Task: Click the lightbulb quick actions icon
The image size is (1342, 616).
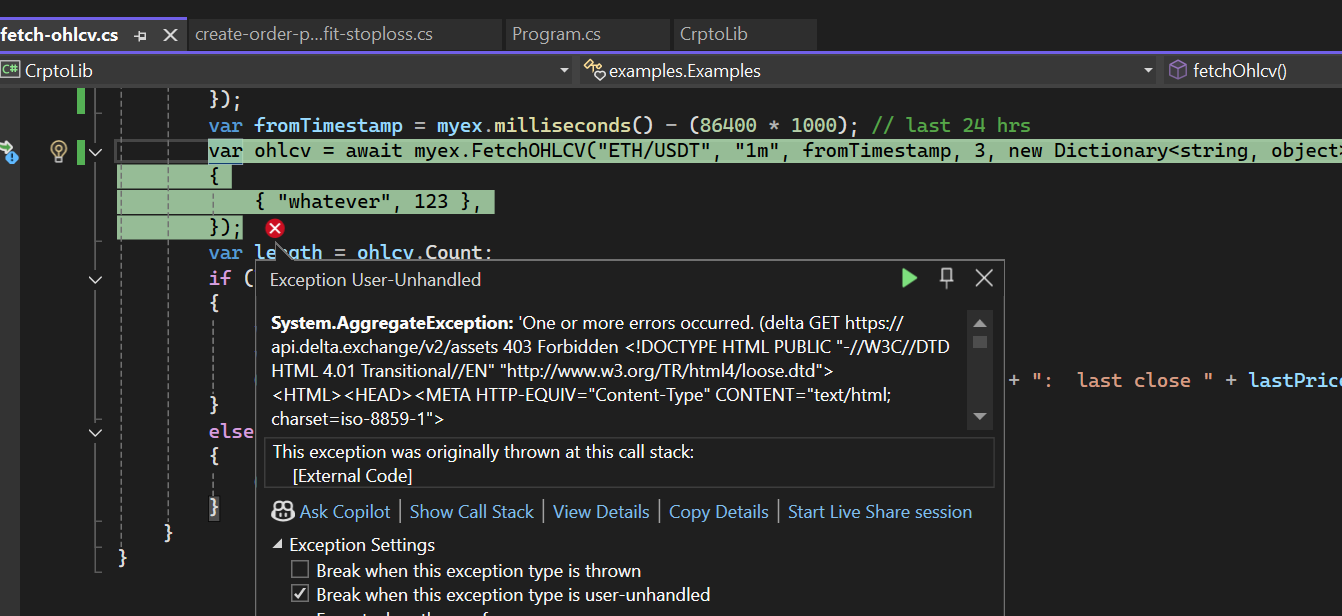Action: click(x=59, y=152)
